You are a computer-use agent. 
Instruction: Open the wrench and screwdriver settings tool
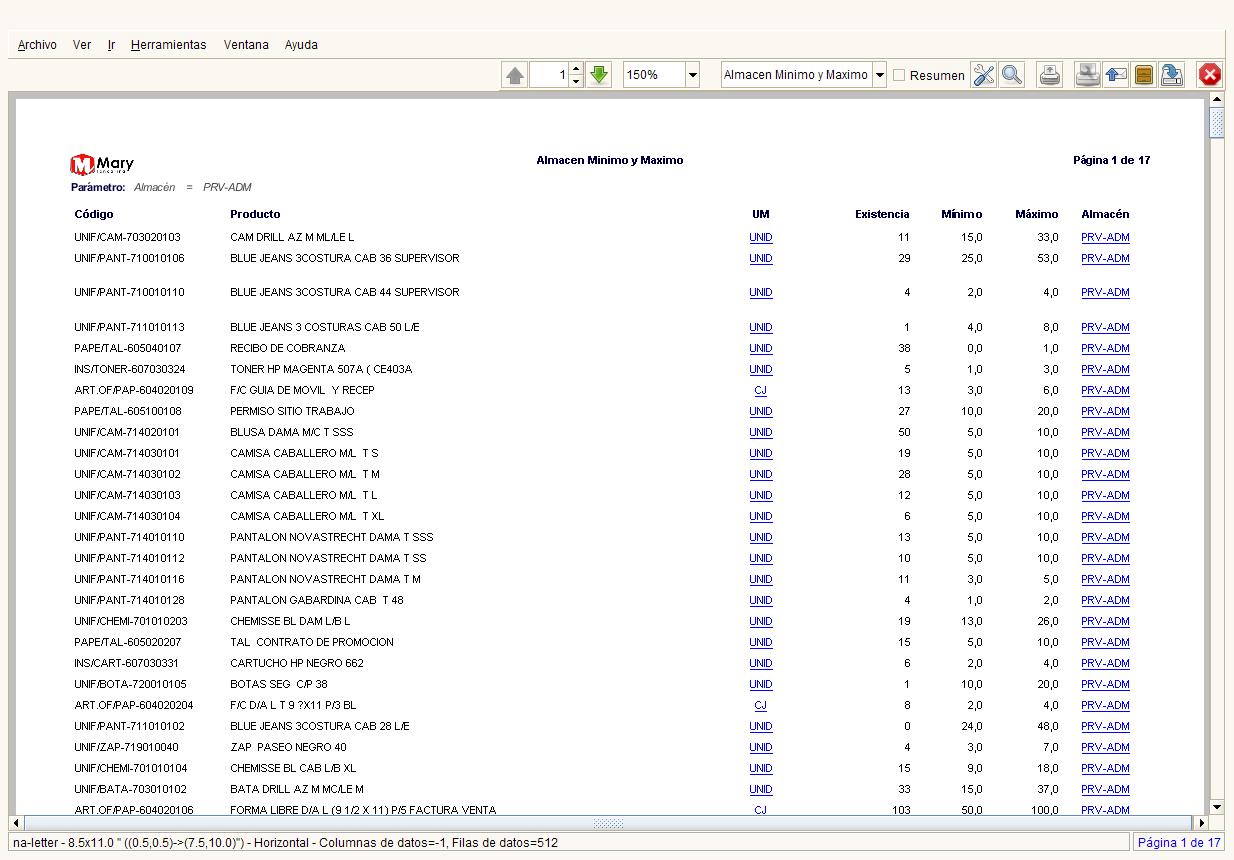point(984,75)
